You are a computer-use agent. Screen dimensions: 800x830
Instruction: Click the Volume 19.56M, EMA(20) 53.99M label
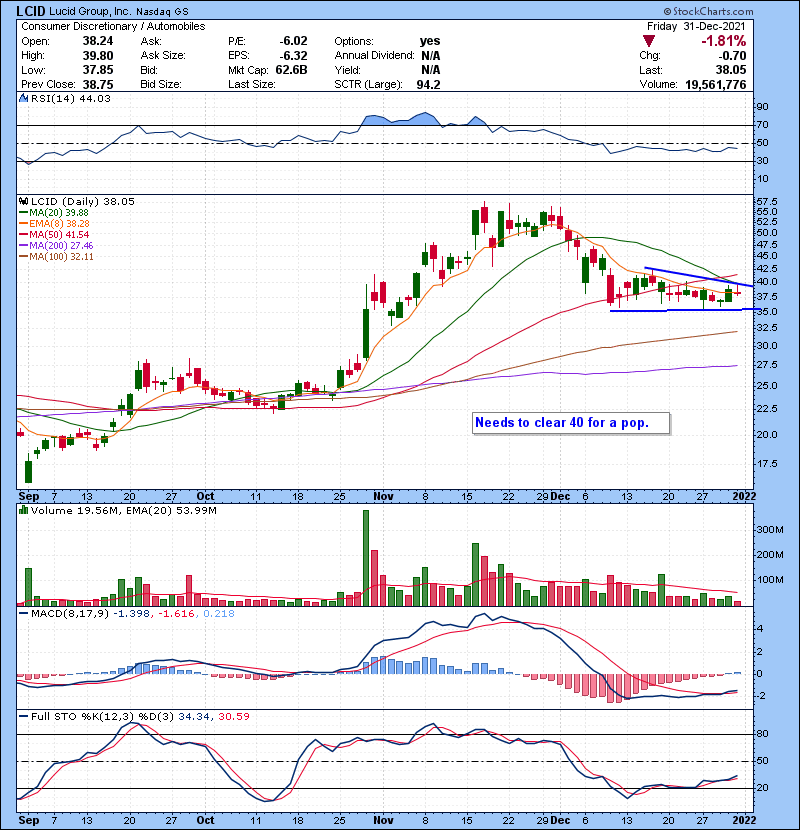click(x=124, y=510)
